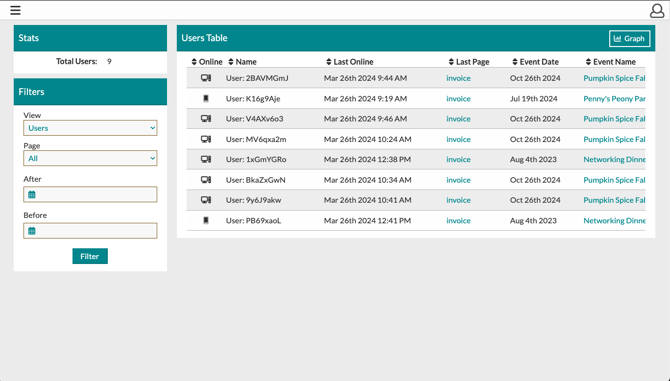
Task: Select the name User: 9y6J9akw
Action: 253,200
